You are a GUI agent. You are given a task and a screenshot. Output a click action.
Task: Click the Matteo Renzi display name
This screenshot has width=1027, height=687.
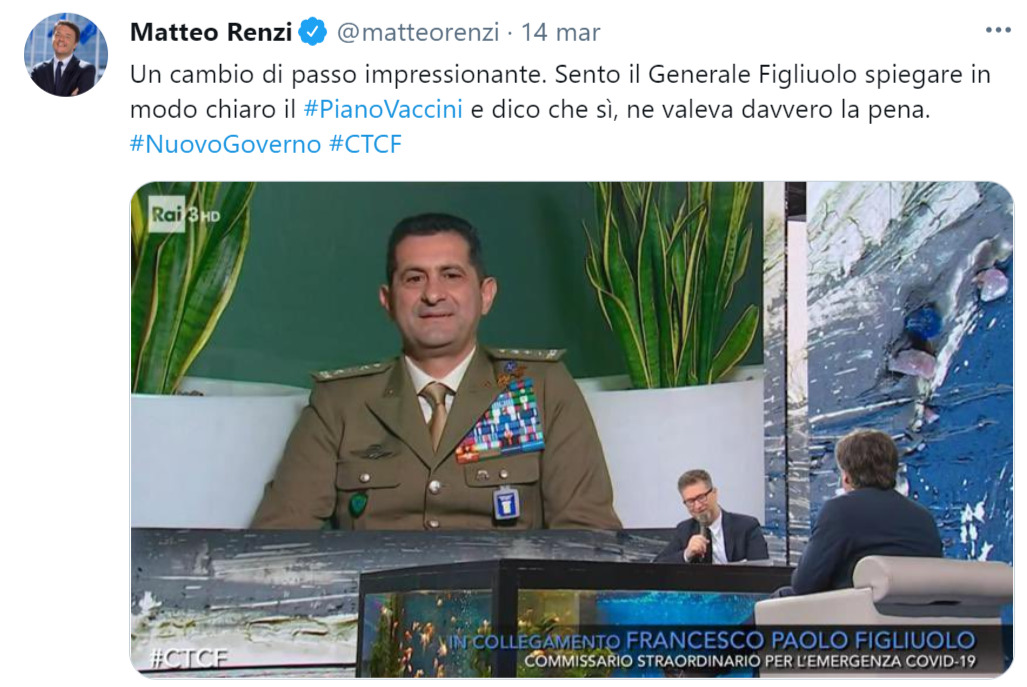pos(211,32)
